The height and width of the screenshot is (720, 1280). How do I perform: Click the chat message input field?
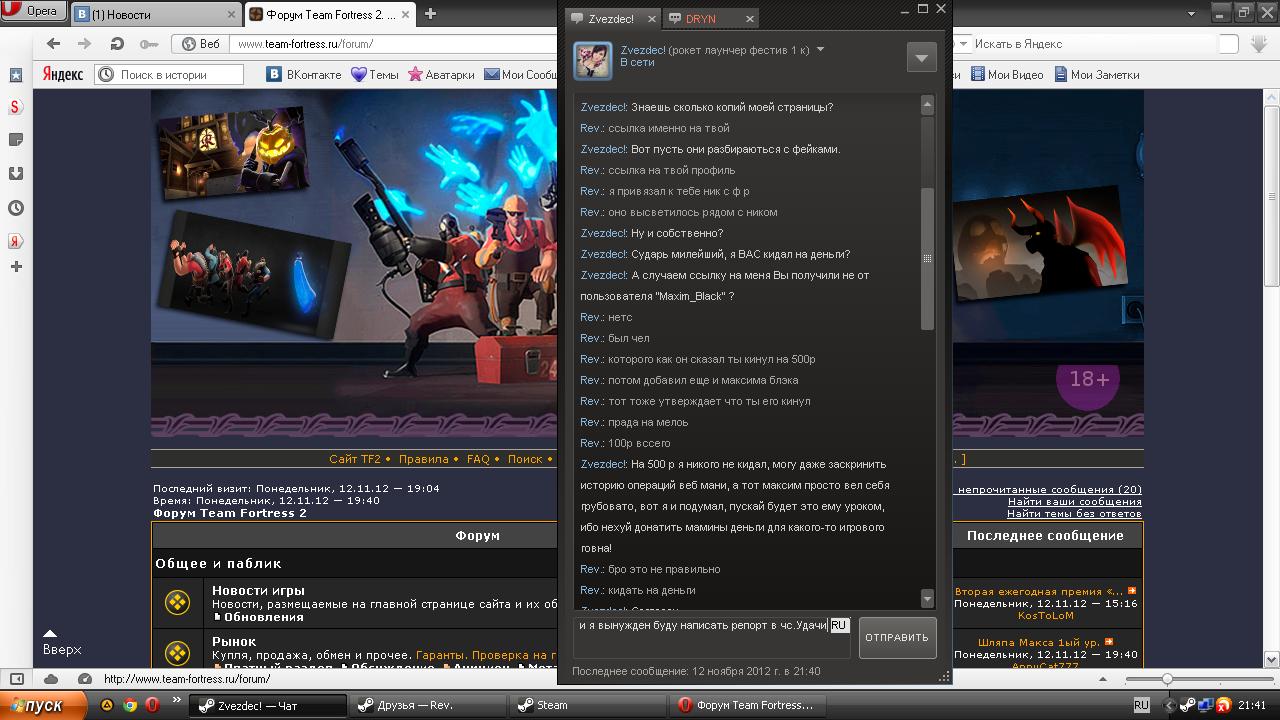click(x=712, y=638)
